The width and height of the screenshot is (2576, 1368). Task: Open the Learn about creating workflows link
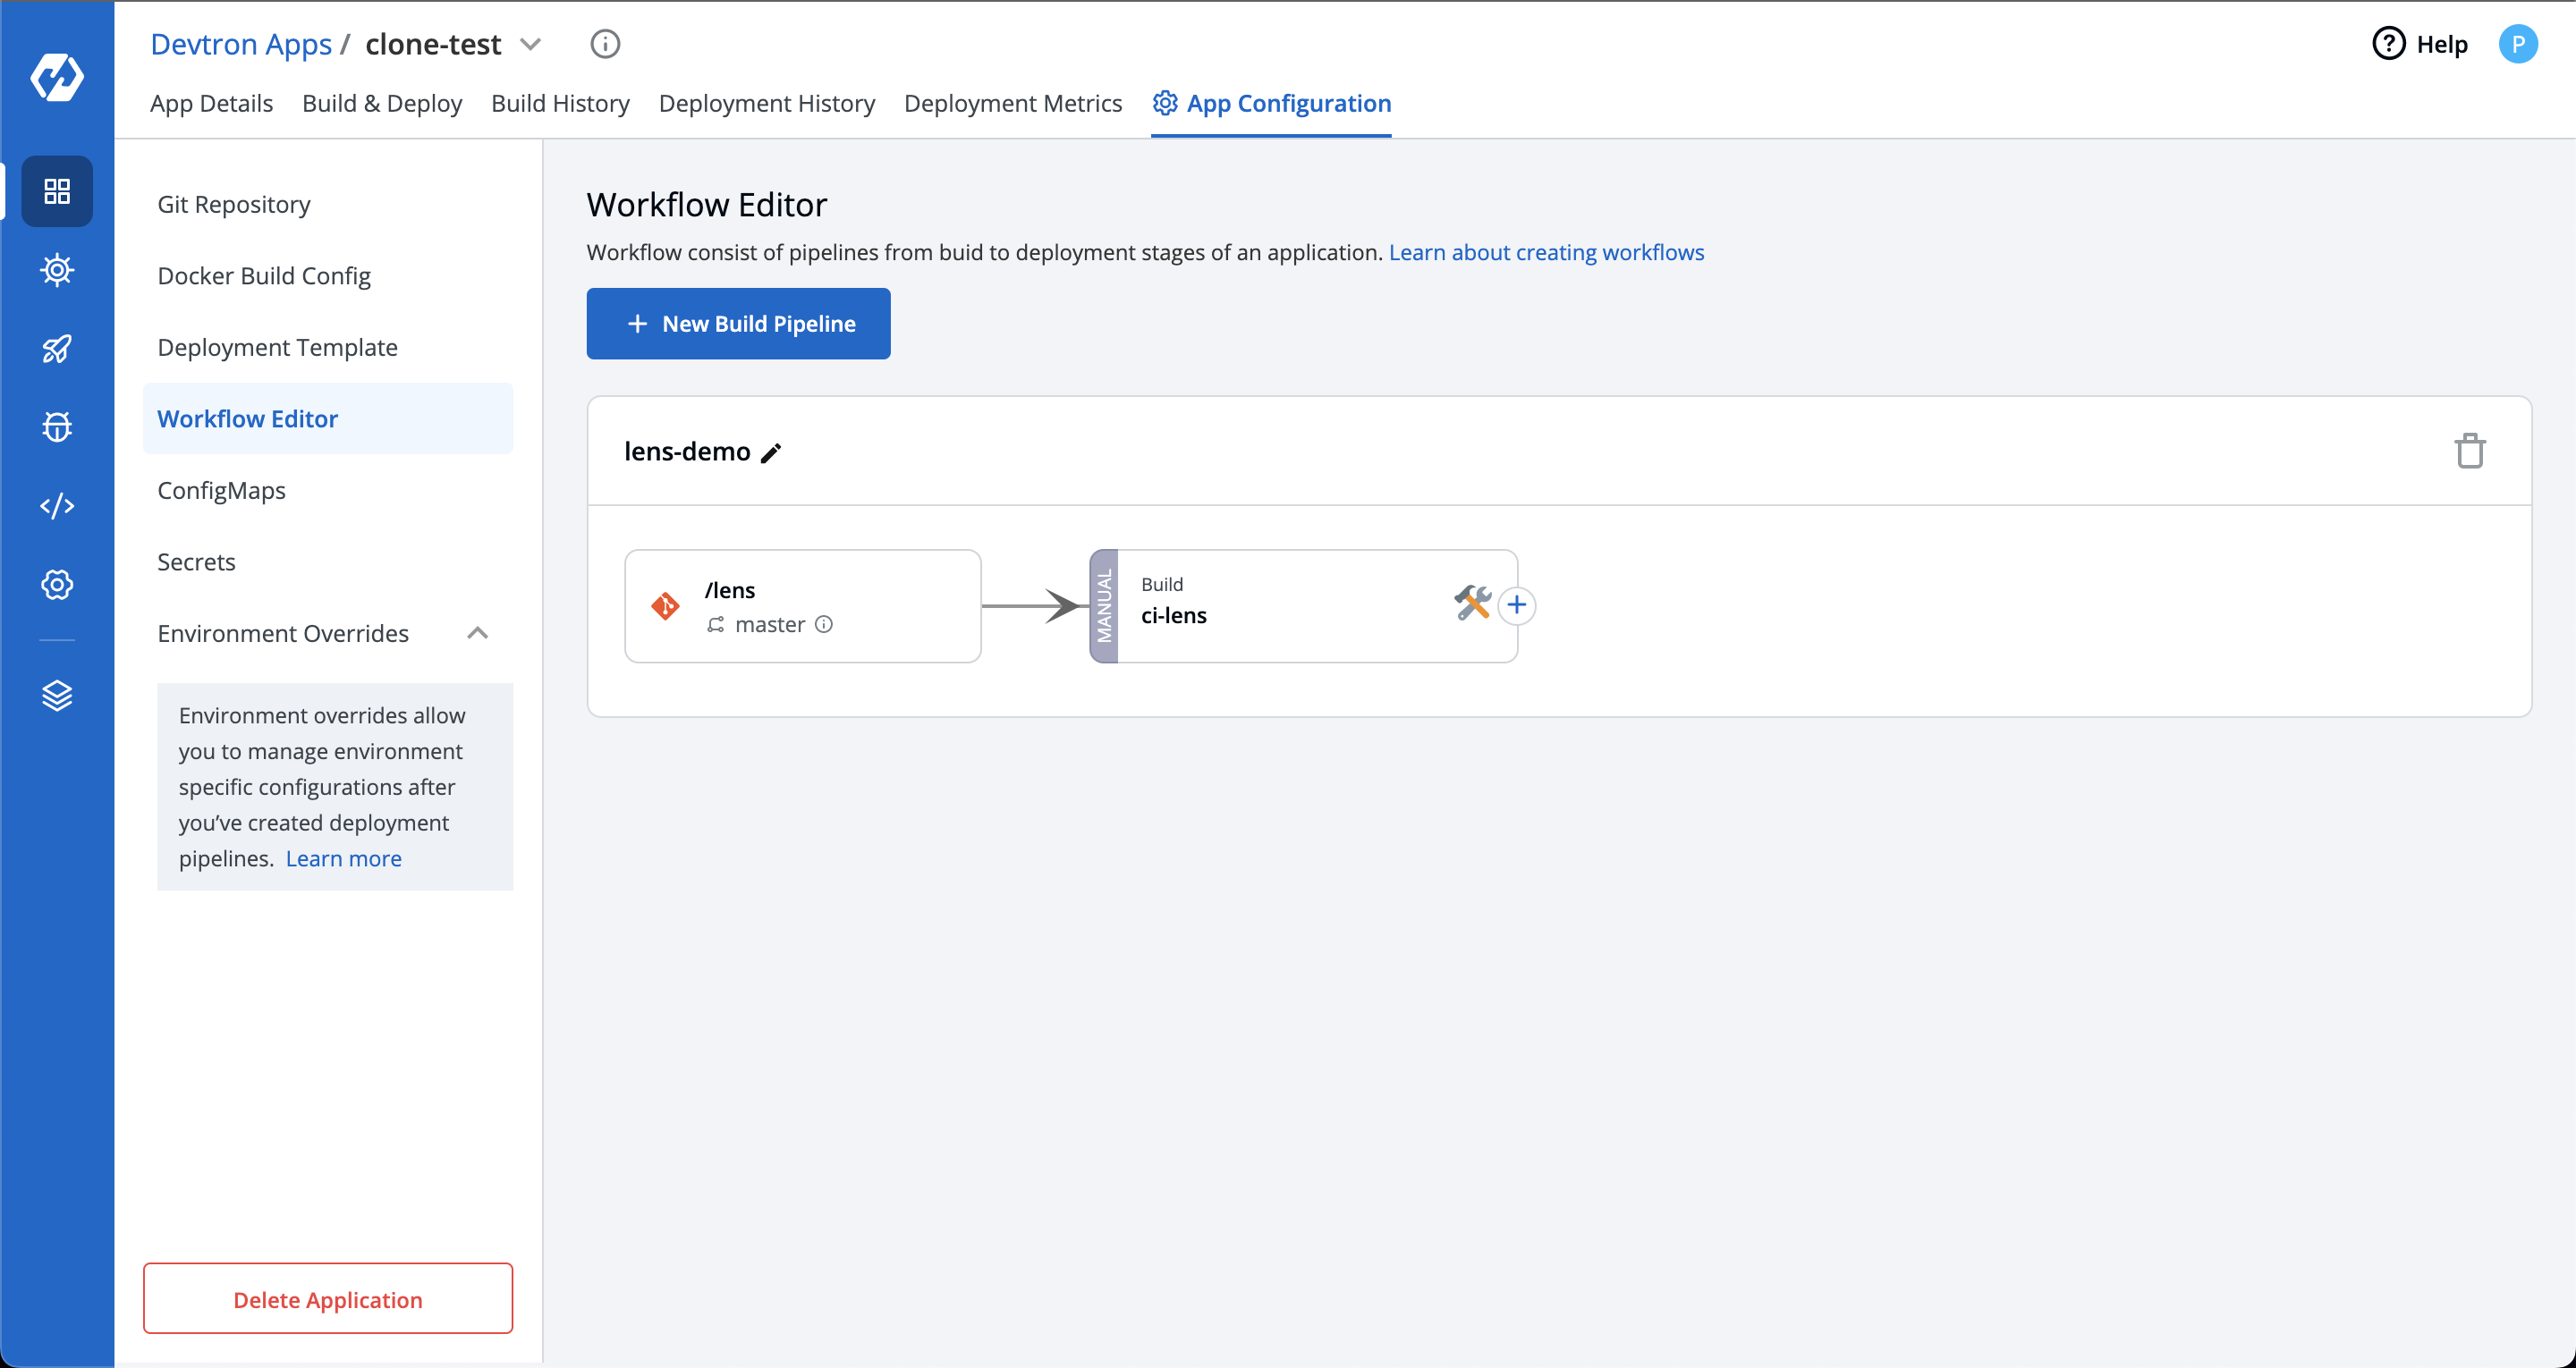pyautogui.click(x=1546, y=252)
